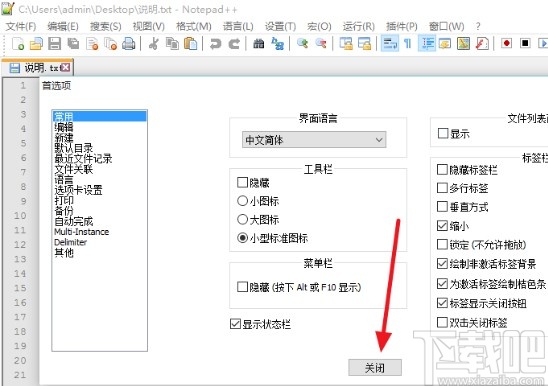Open the 文件(F) menu

[x=21, y=26]
